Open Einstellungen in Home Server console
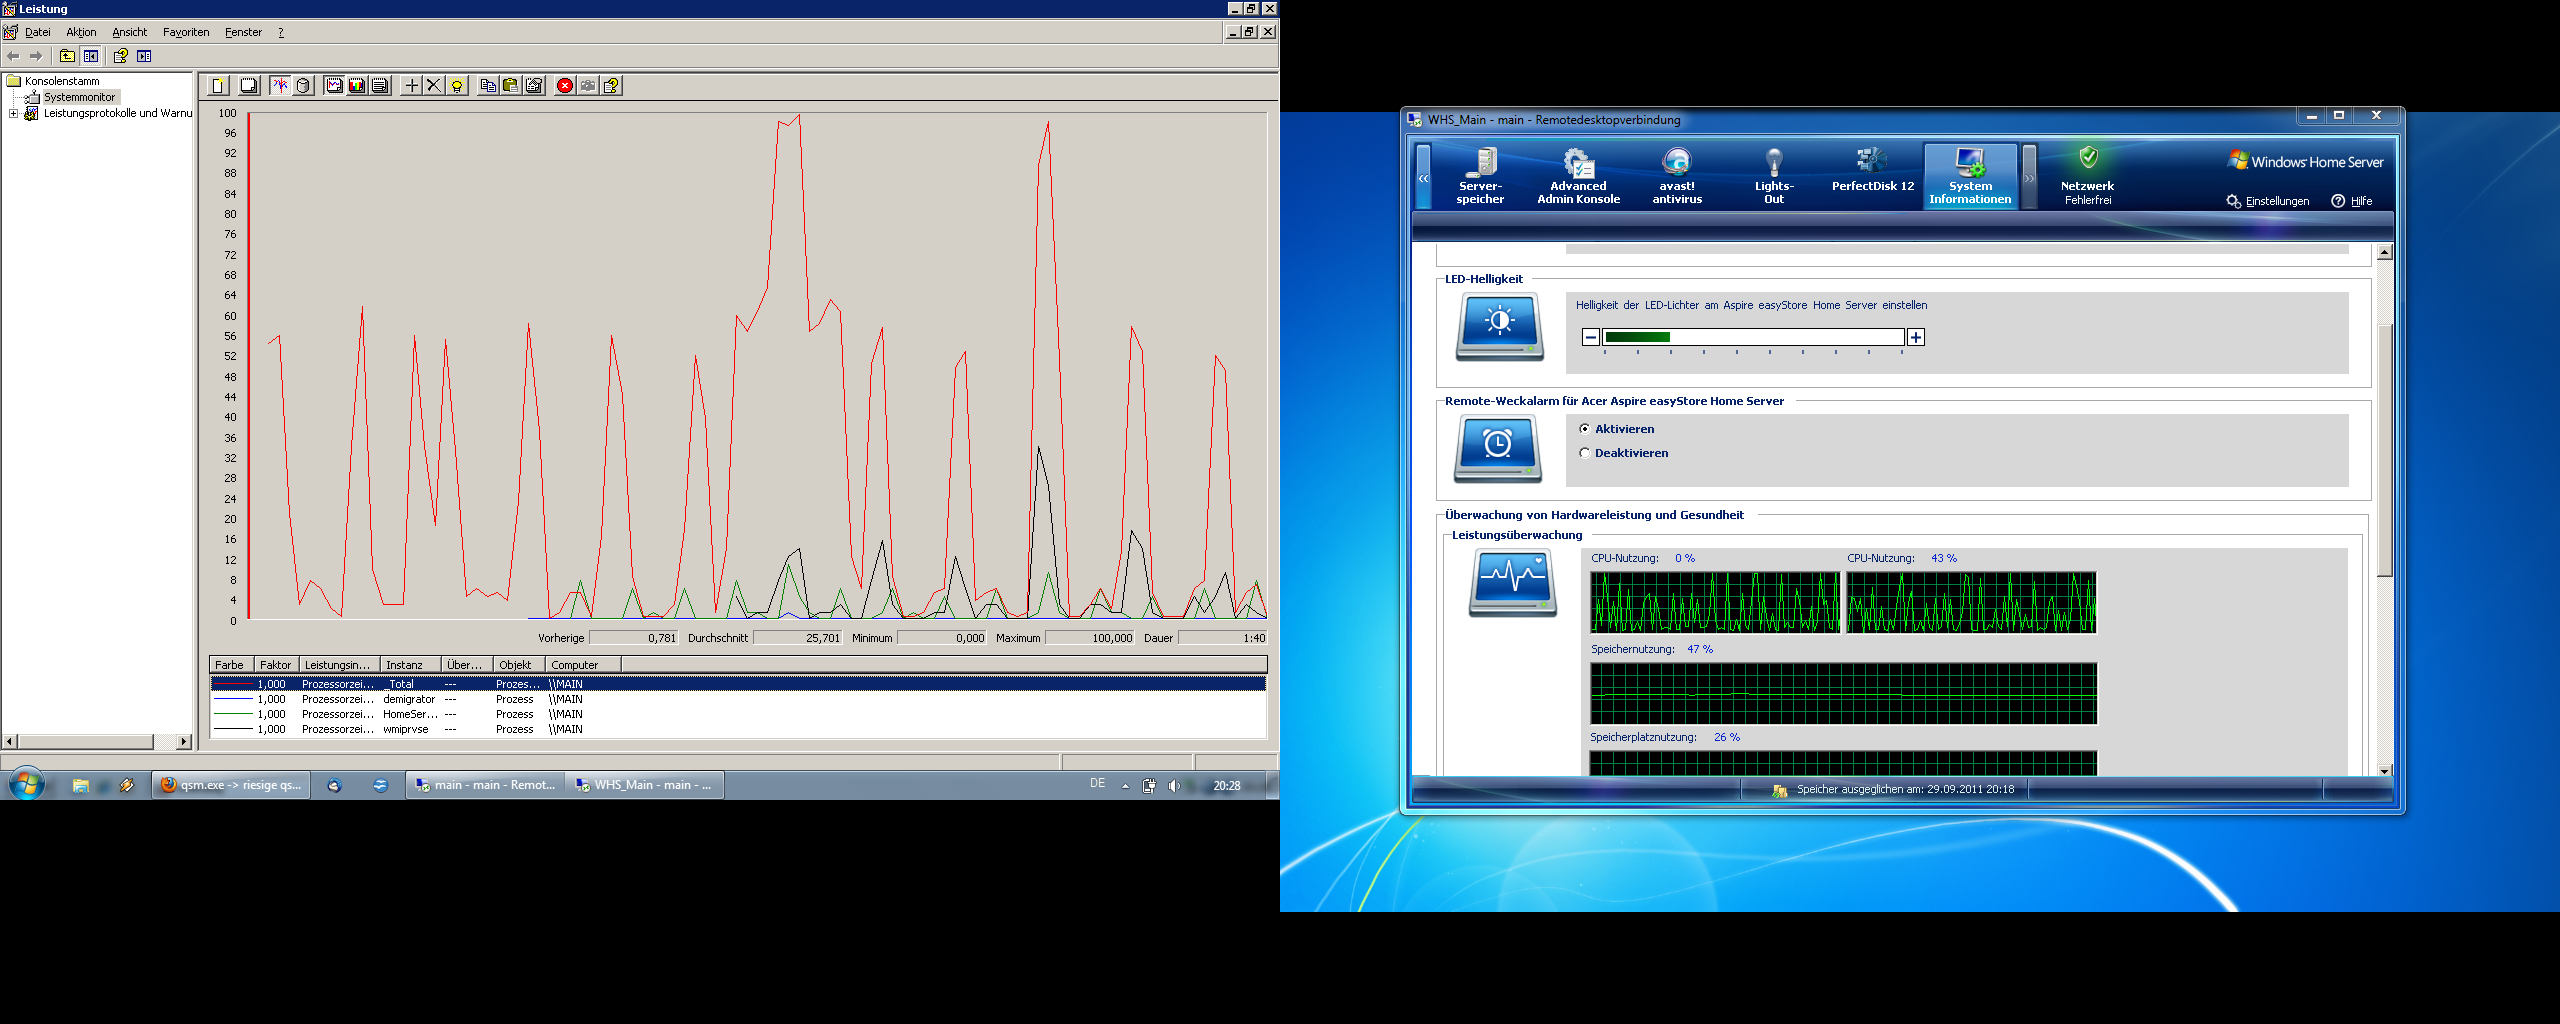This screenshot has width=2560, height=1024. pyautogui.click(x=2268, y=201)
